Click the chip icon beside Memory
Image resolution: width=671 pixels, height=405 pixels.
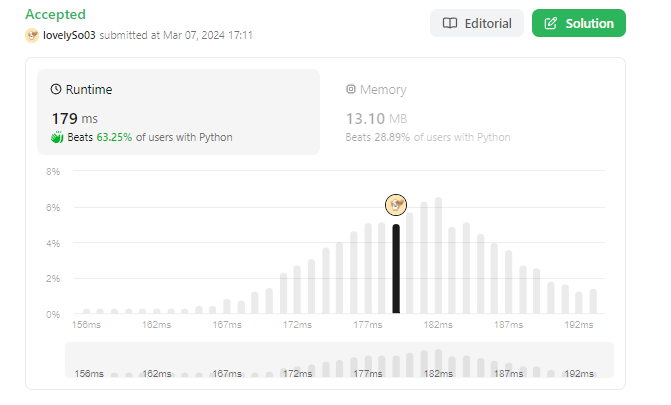[x=351, y=89]
